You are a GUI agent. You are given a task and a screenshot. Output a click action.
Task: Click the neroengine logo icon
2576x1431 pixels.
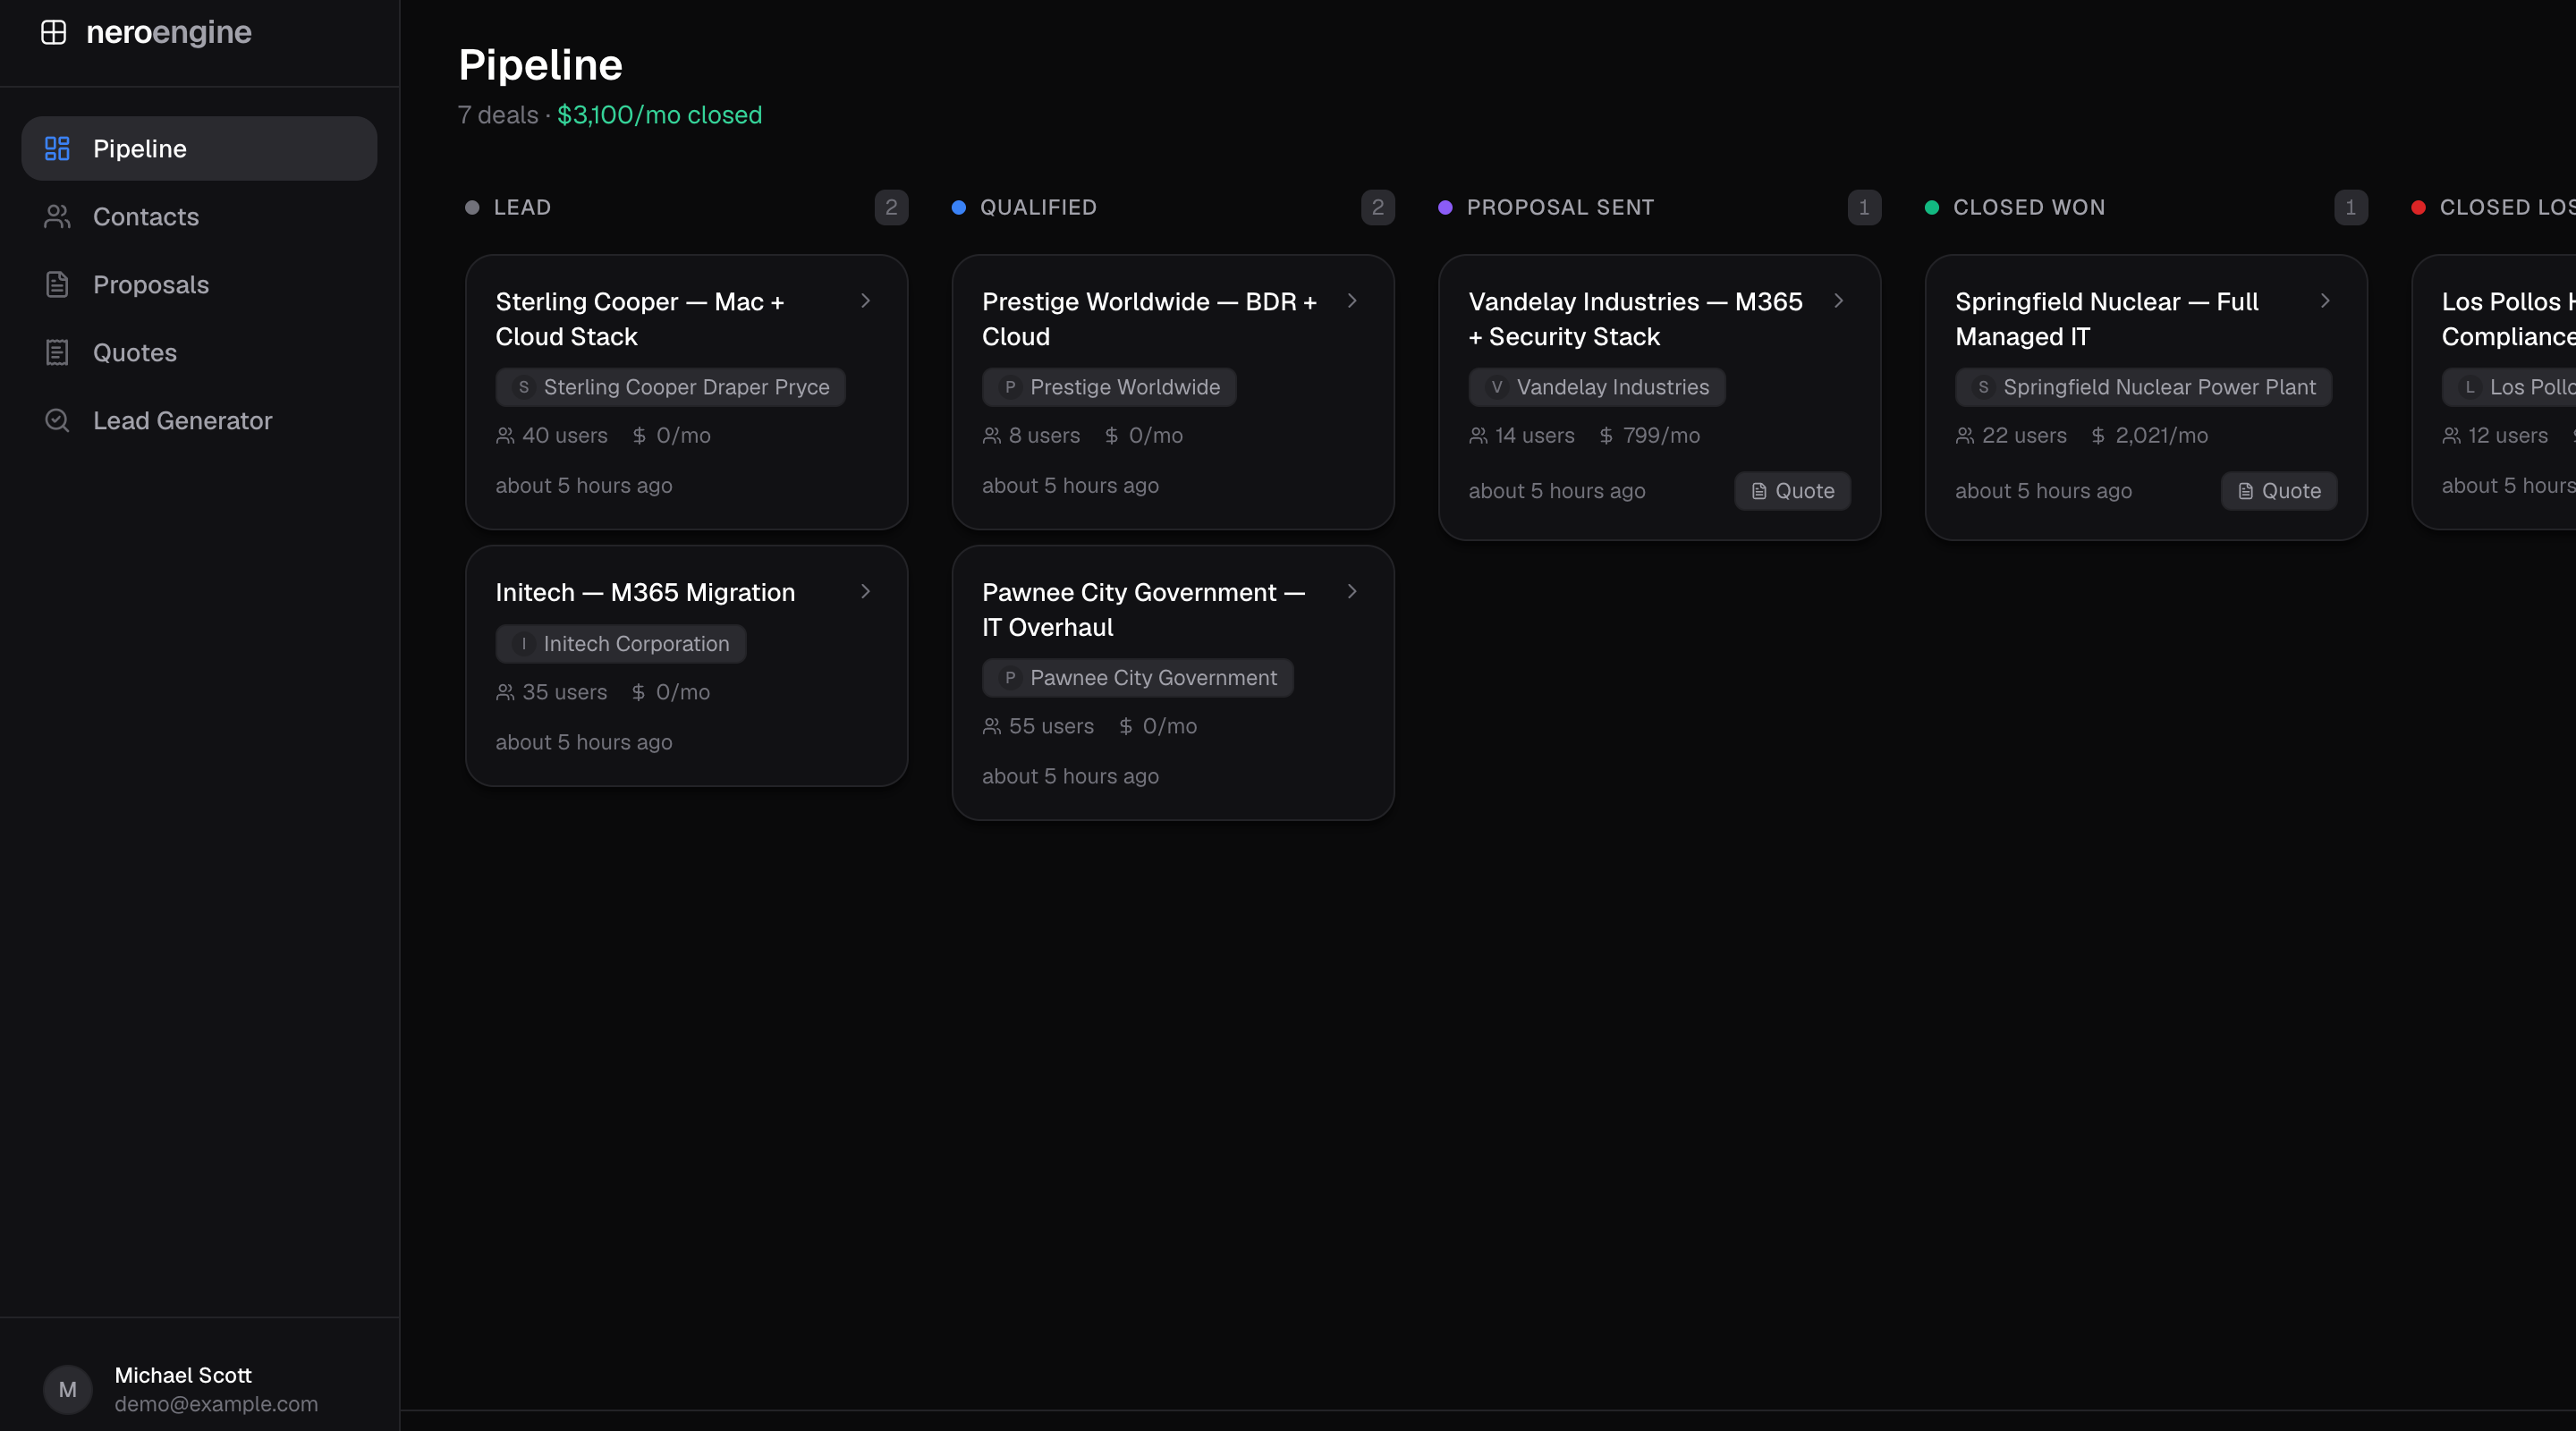[53, 32]
